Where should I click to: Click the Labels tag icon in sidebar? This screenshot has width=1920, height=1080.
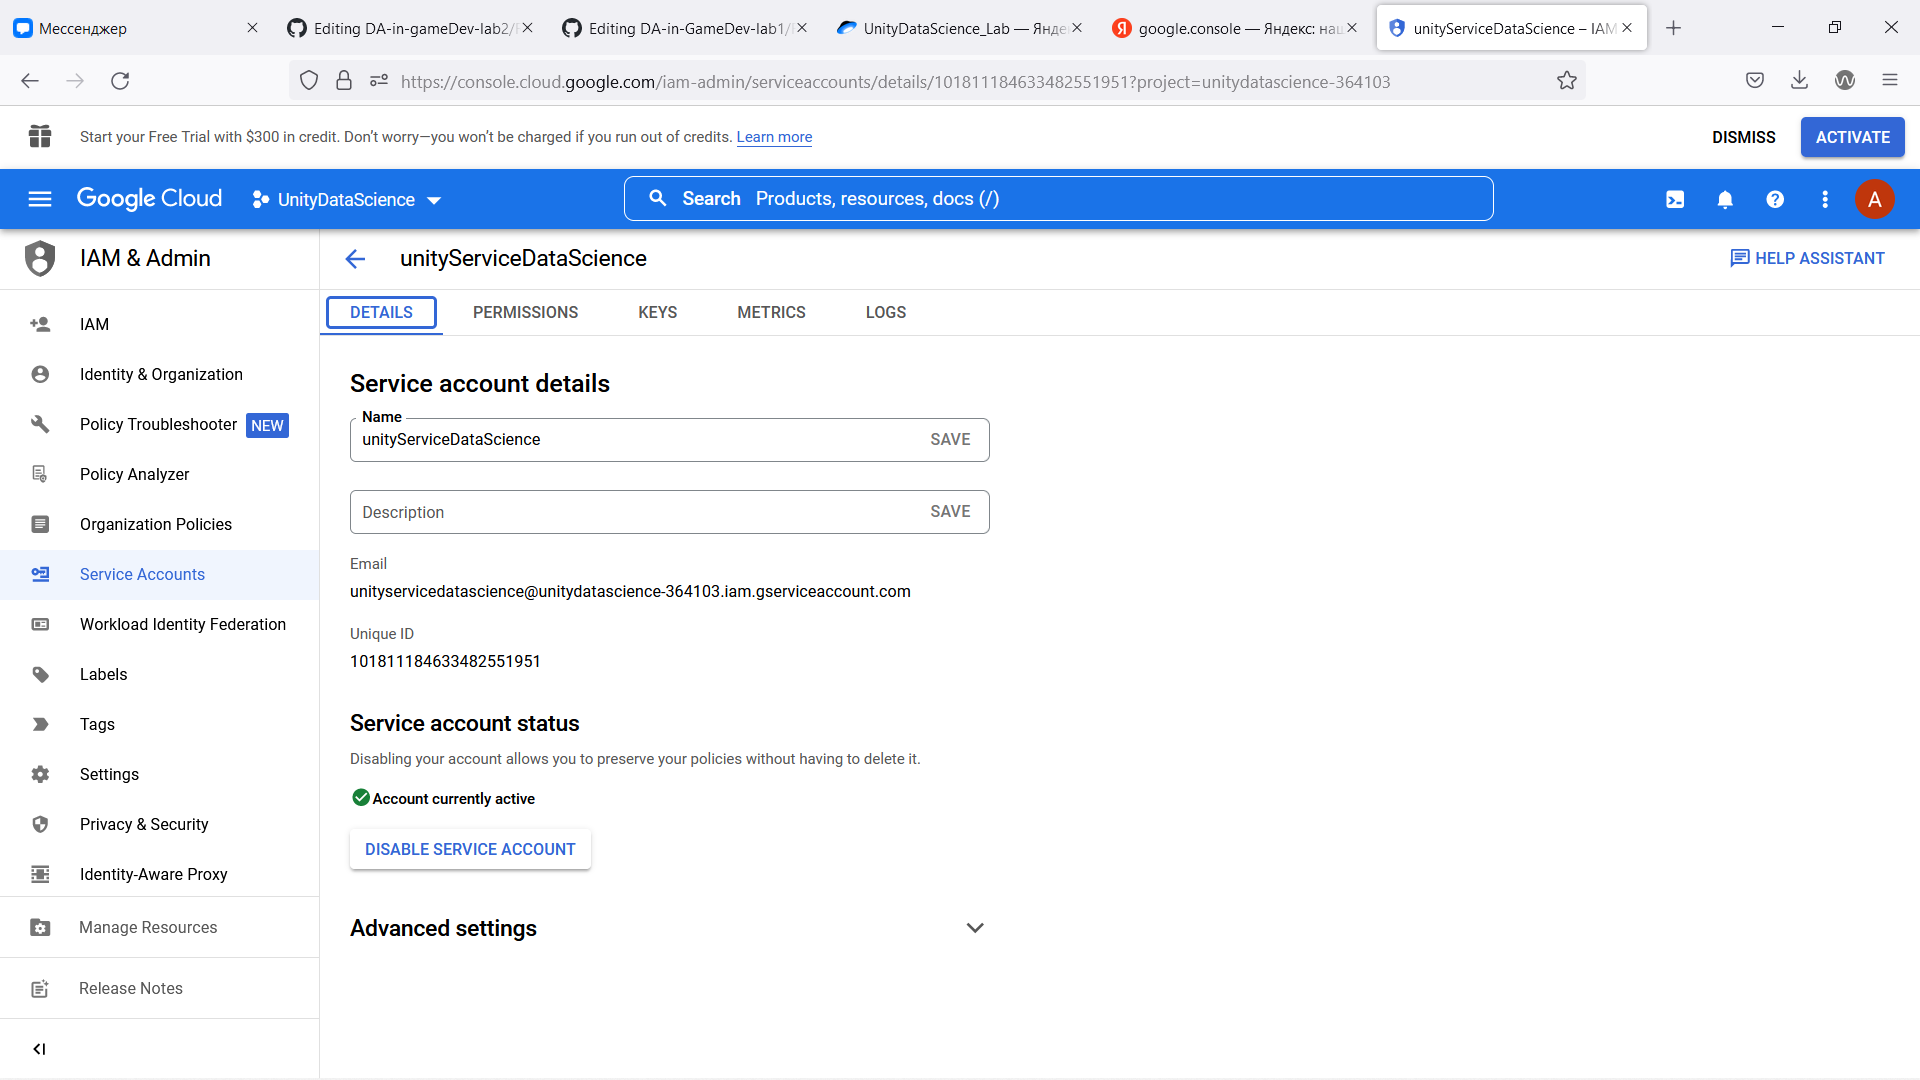[40, 674]
